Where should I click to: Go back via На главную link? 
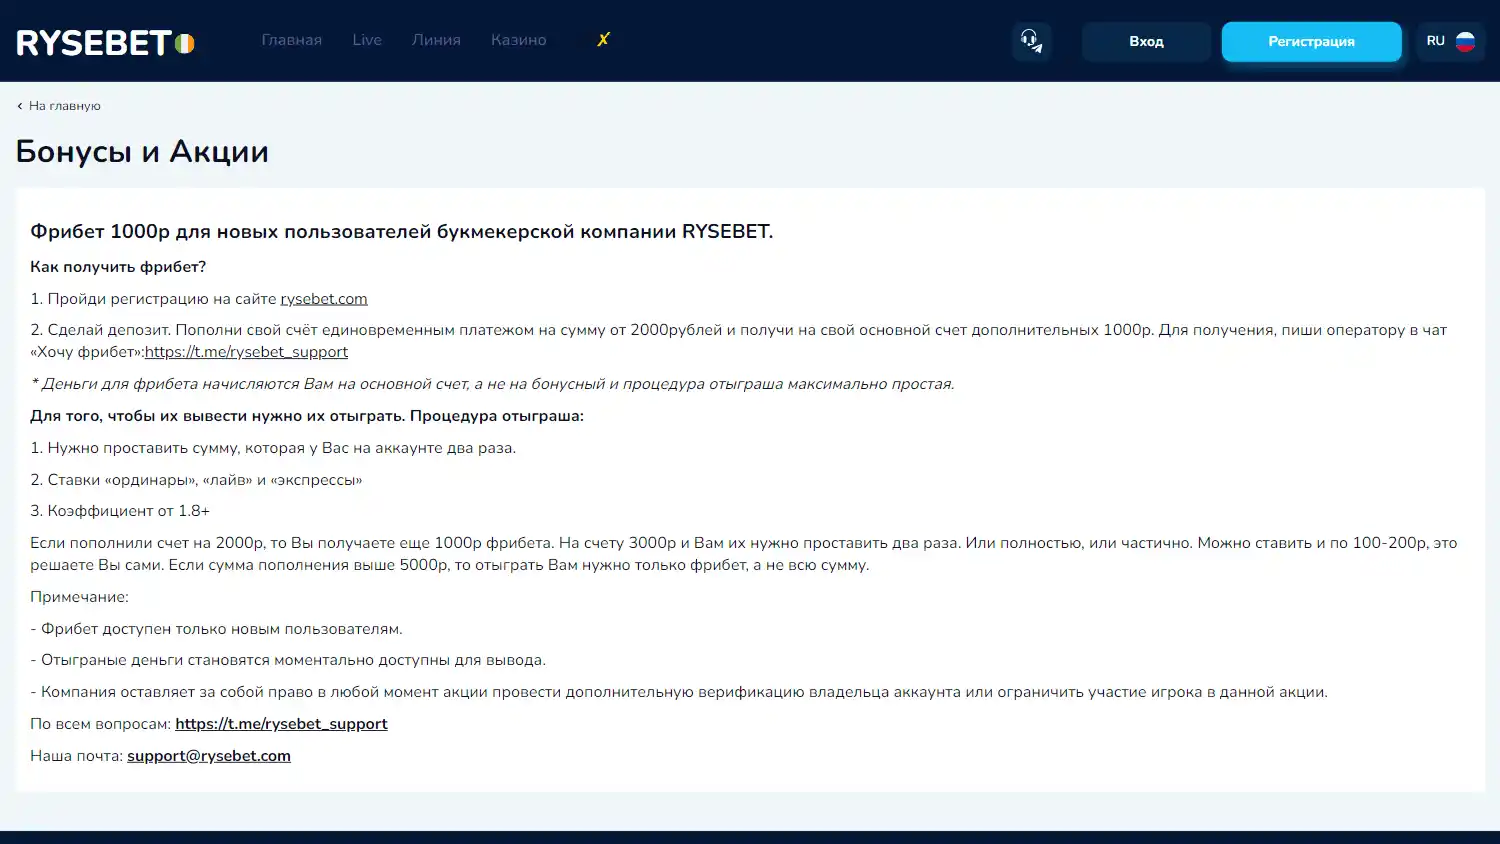coord(59,106)
